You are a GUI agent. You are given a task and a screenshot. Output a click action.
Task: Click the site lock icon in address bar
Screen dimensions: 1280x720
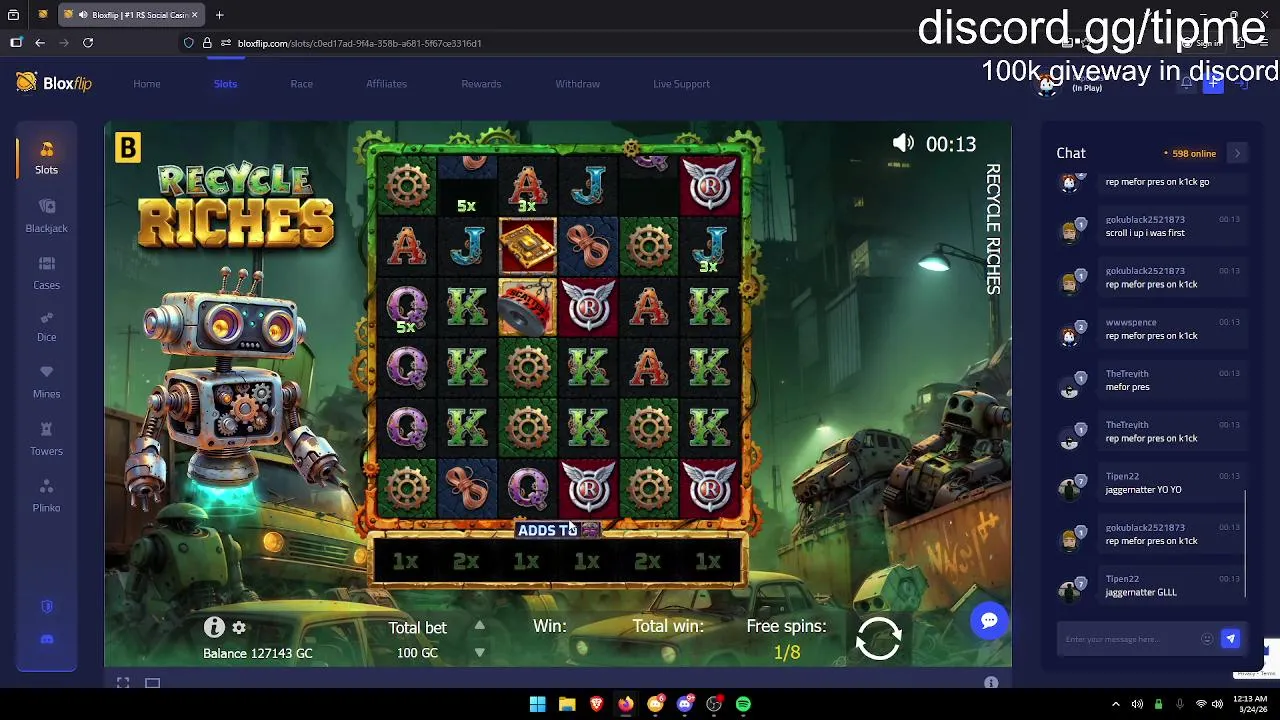pyautogui.click(x=207, y=43)
